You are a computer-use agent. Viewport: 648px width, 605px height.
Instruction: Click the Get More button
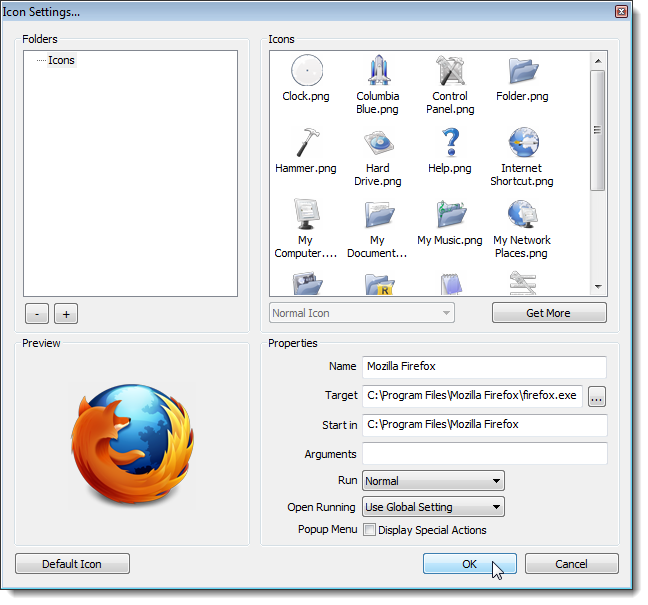(549, 313)
